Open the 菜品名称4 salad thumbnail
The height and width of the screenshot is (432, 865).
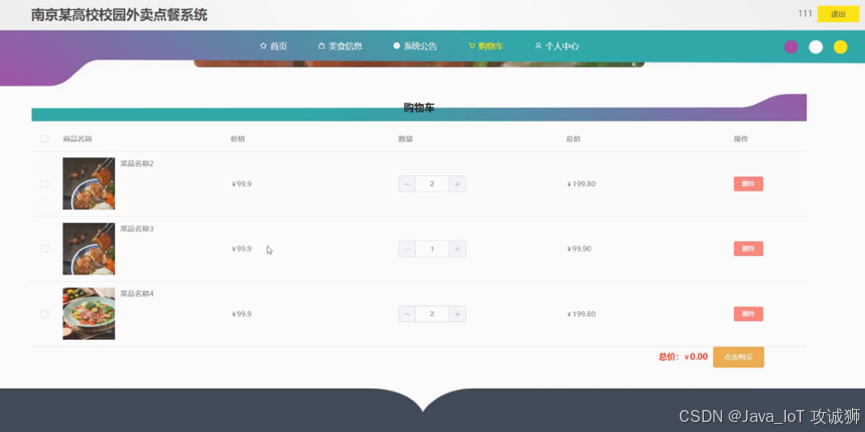(x=89, y=313)
